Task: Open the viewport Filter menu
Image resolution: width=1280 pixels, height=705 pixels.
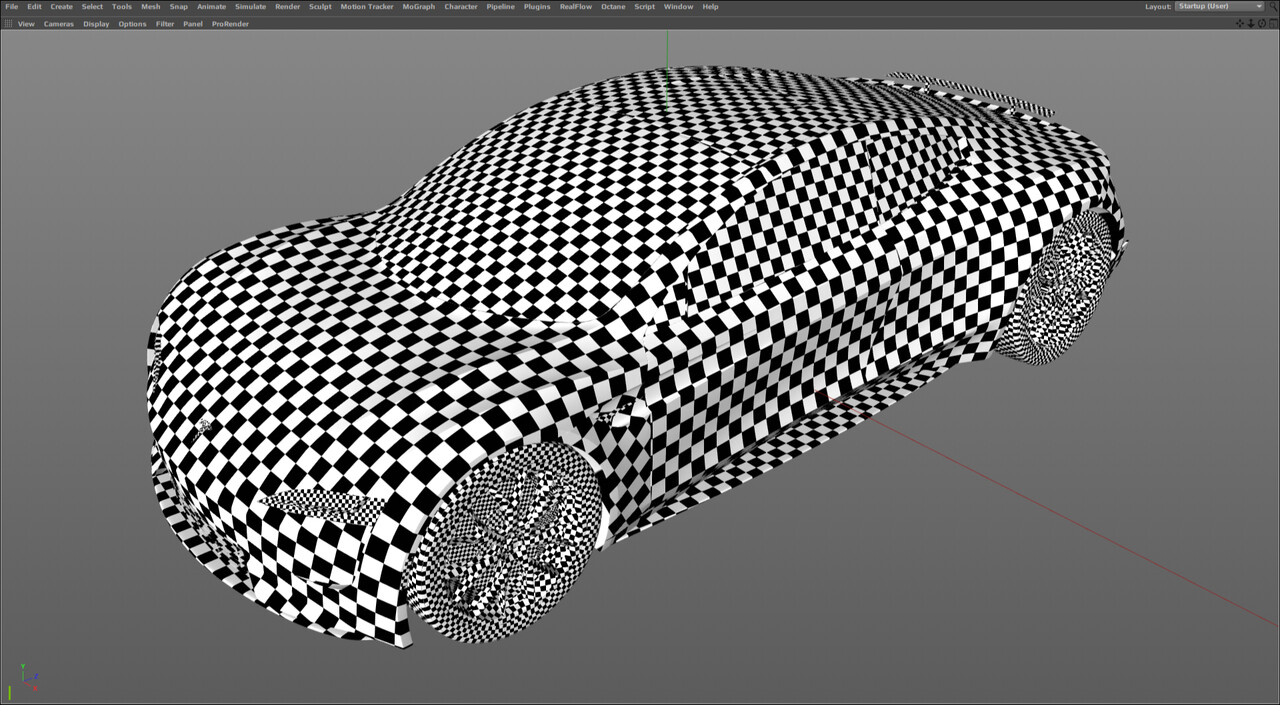Action: coord(165,23)
